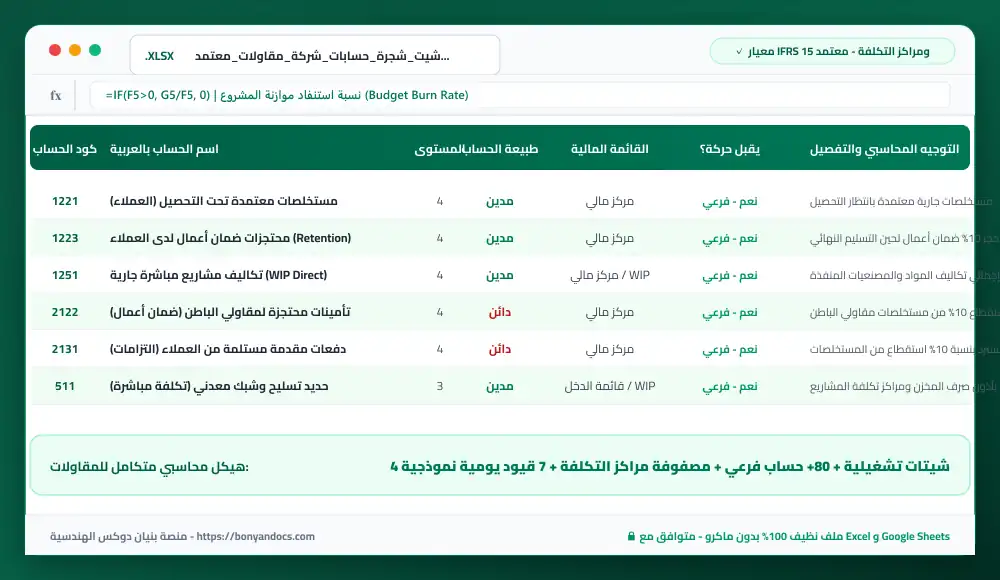Select the اسم الحساب بالعربية column header
The height and width of the screenshot is (580, 1000).
coord(164,149)
